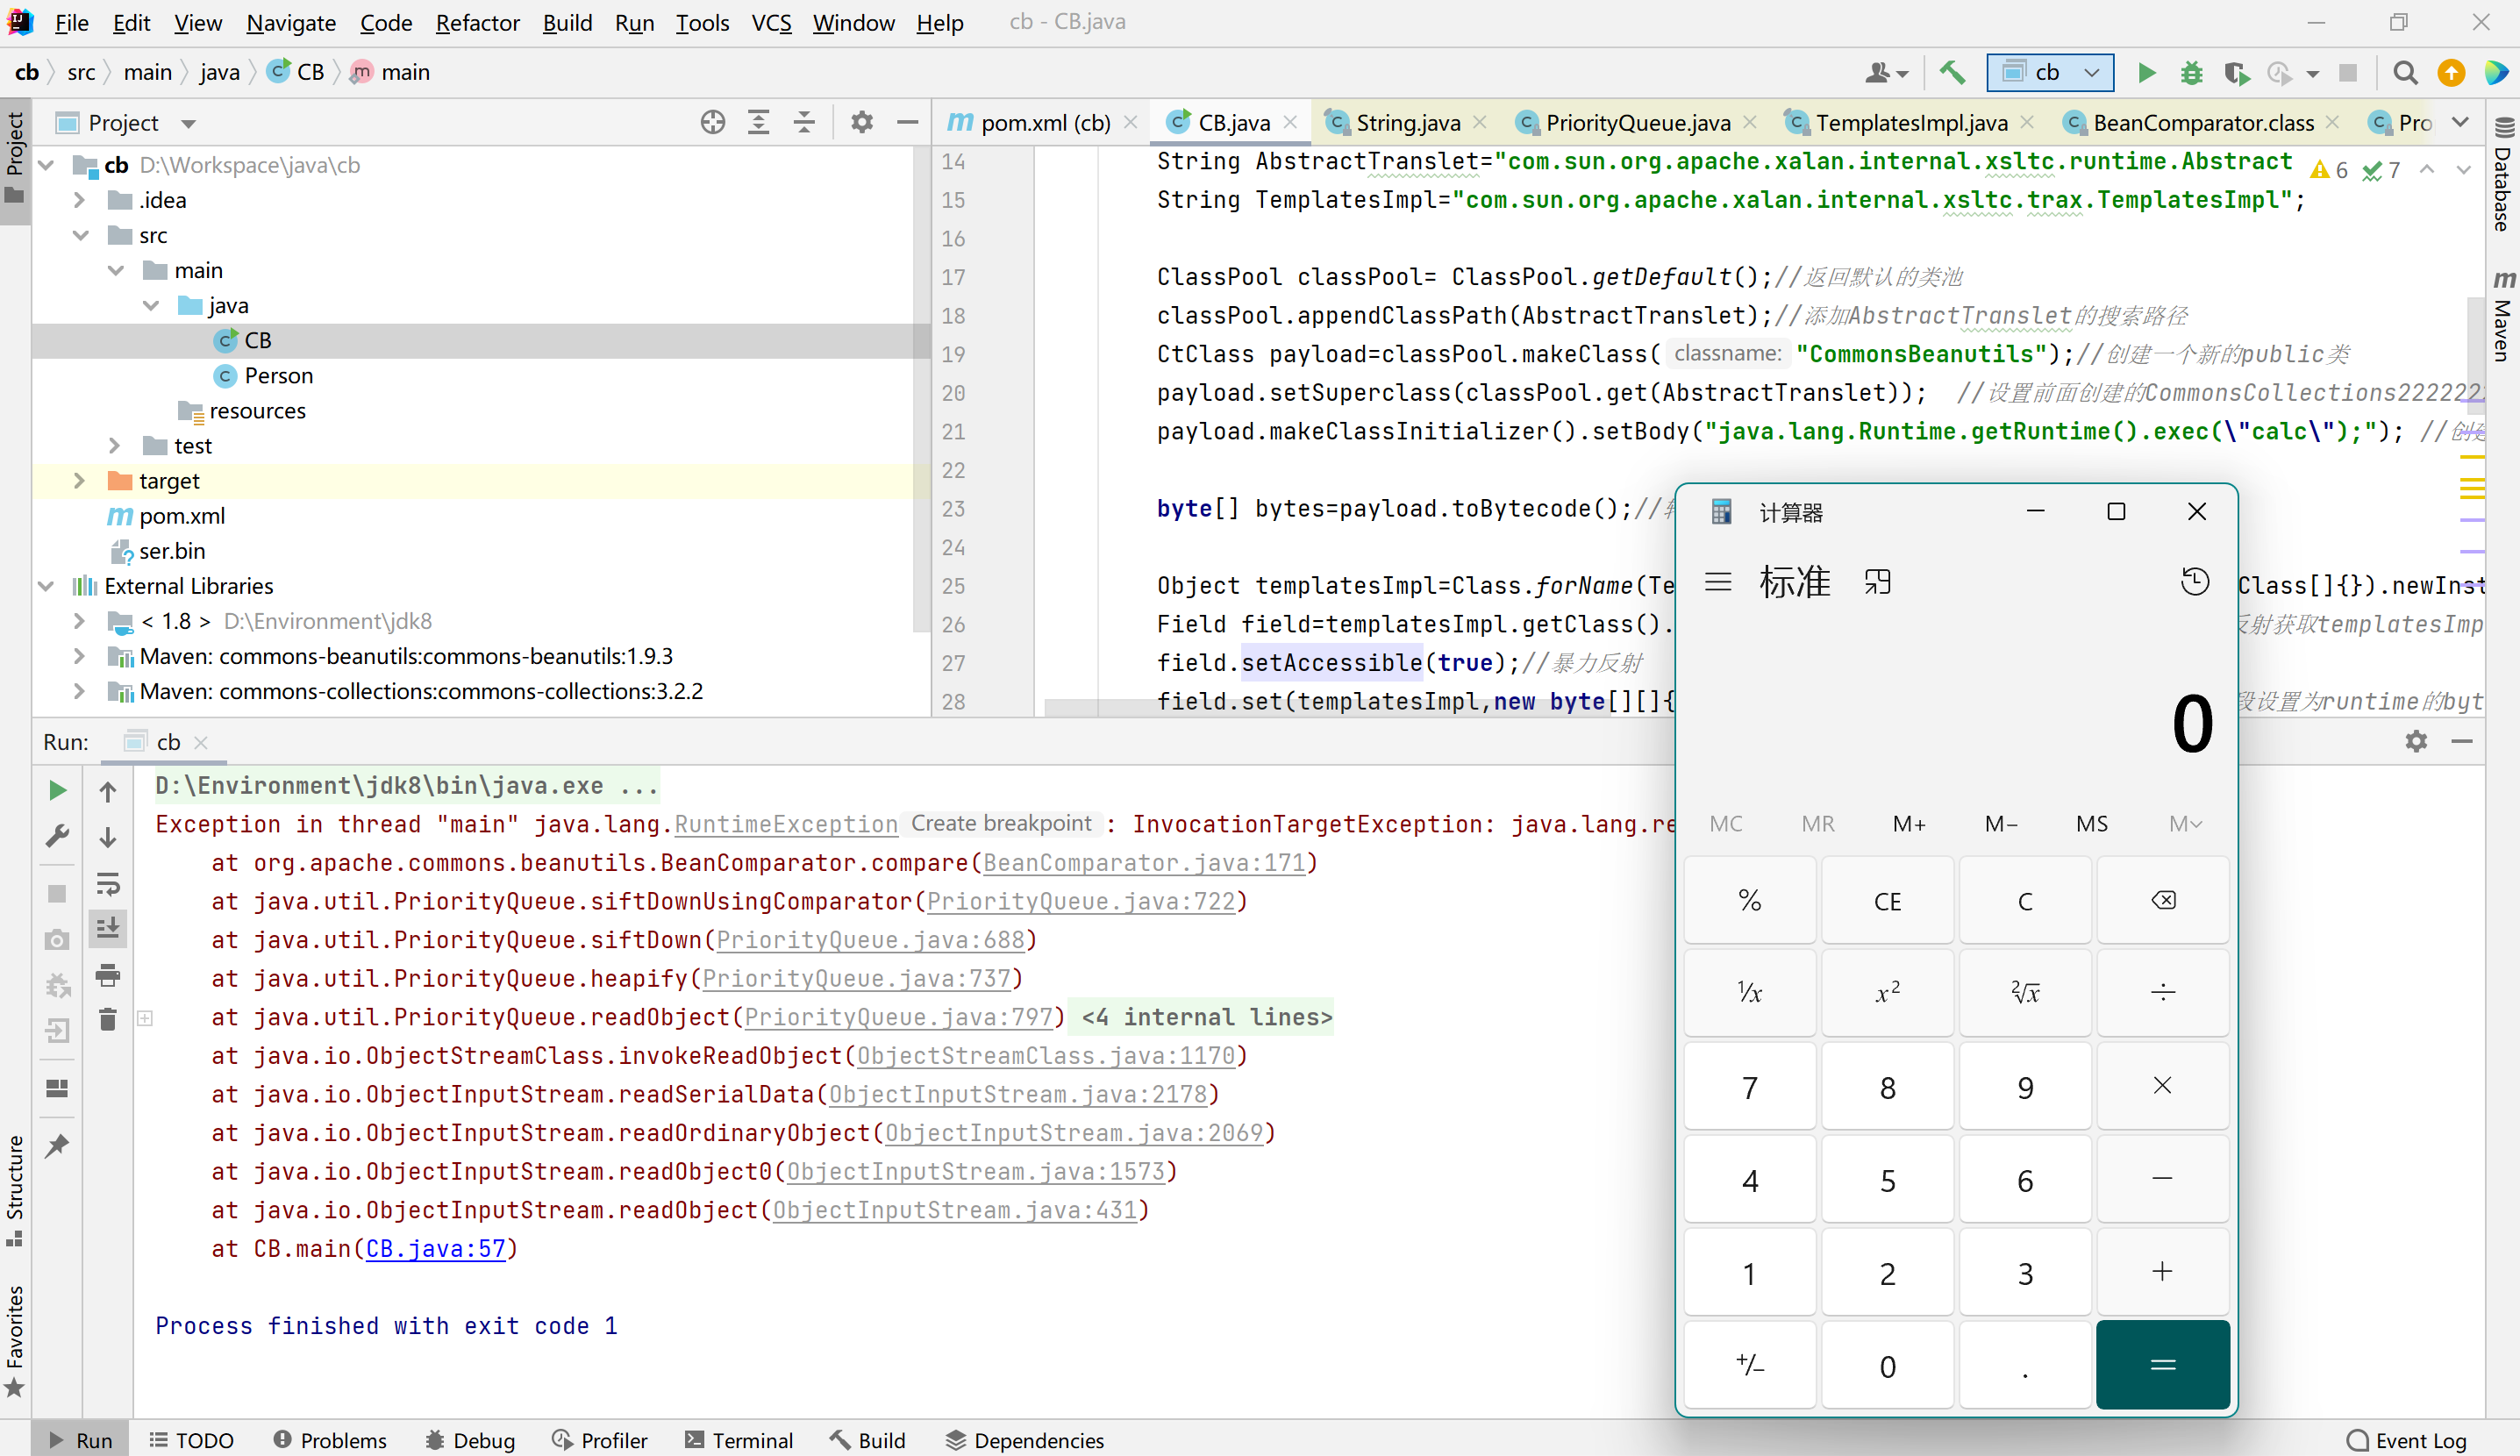Click Collapse All in Project panel
The image size is (2520, 1456).
pos(804,122)
